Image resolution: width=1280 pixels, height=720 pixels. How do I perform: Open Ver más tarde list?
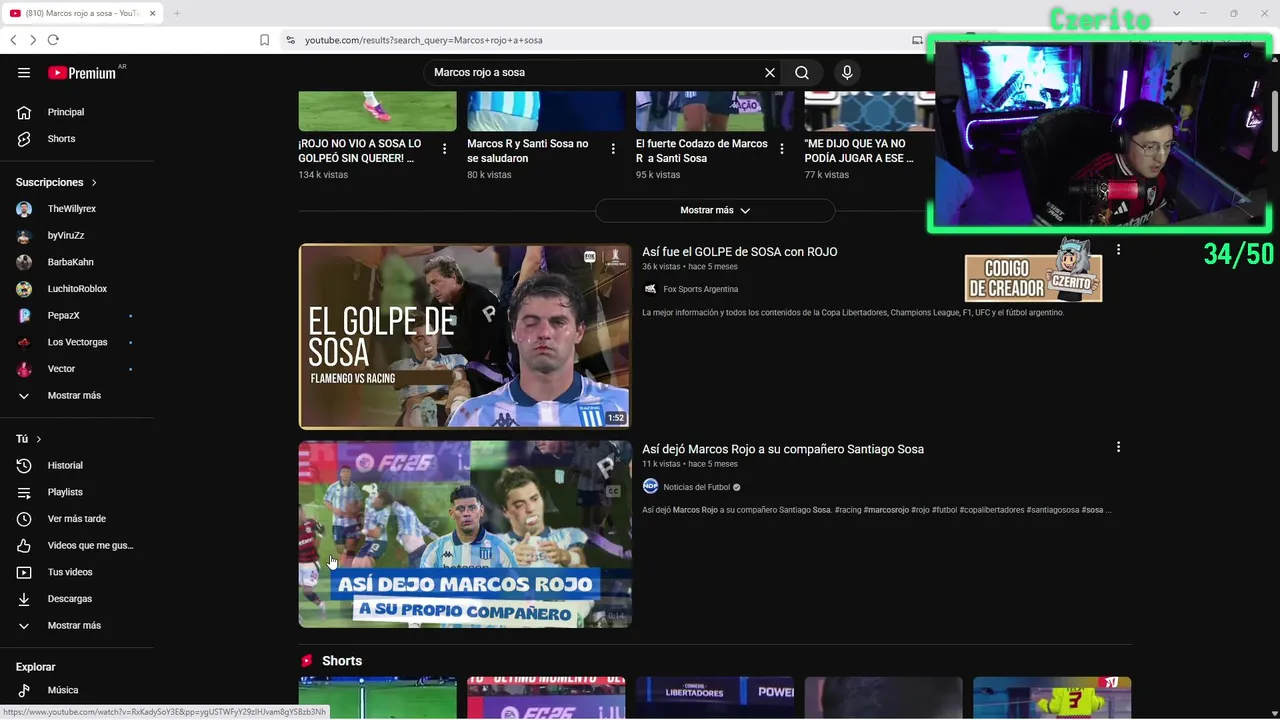(x=77, y=519)
